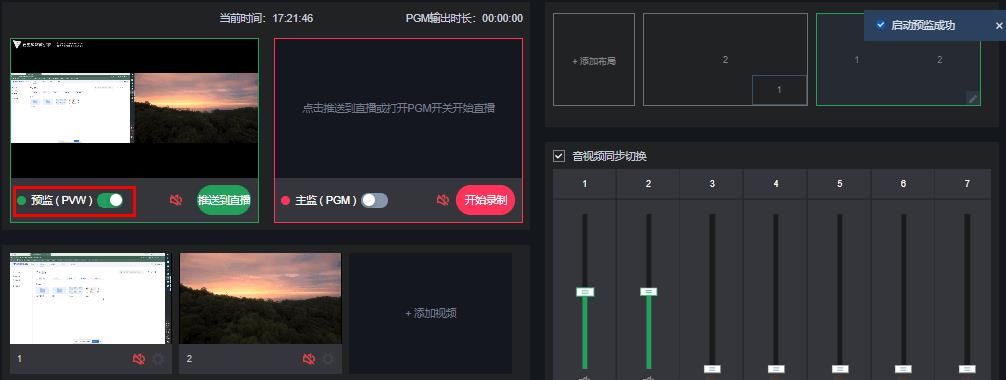
Task: Click pencil edit icon on selected layout
Action: point(973,98)
